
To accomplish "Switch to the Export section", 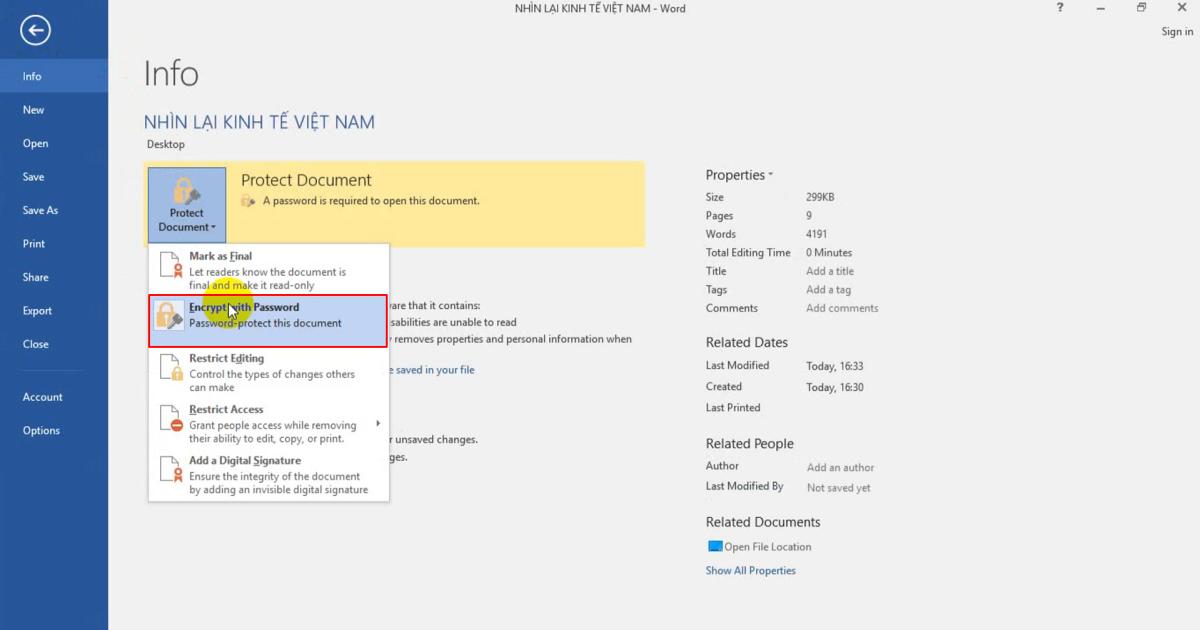I will [37, 310].
